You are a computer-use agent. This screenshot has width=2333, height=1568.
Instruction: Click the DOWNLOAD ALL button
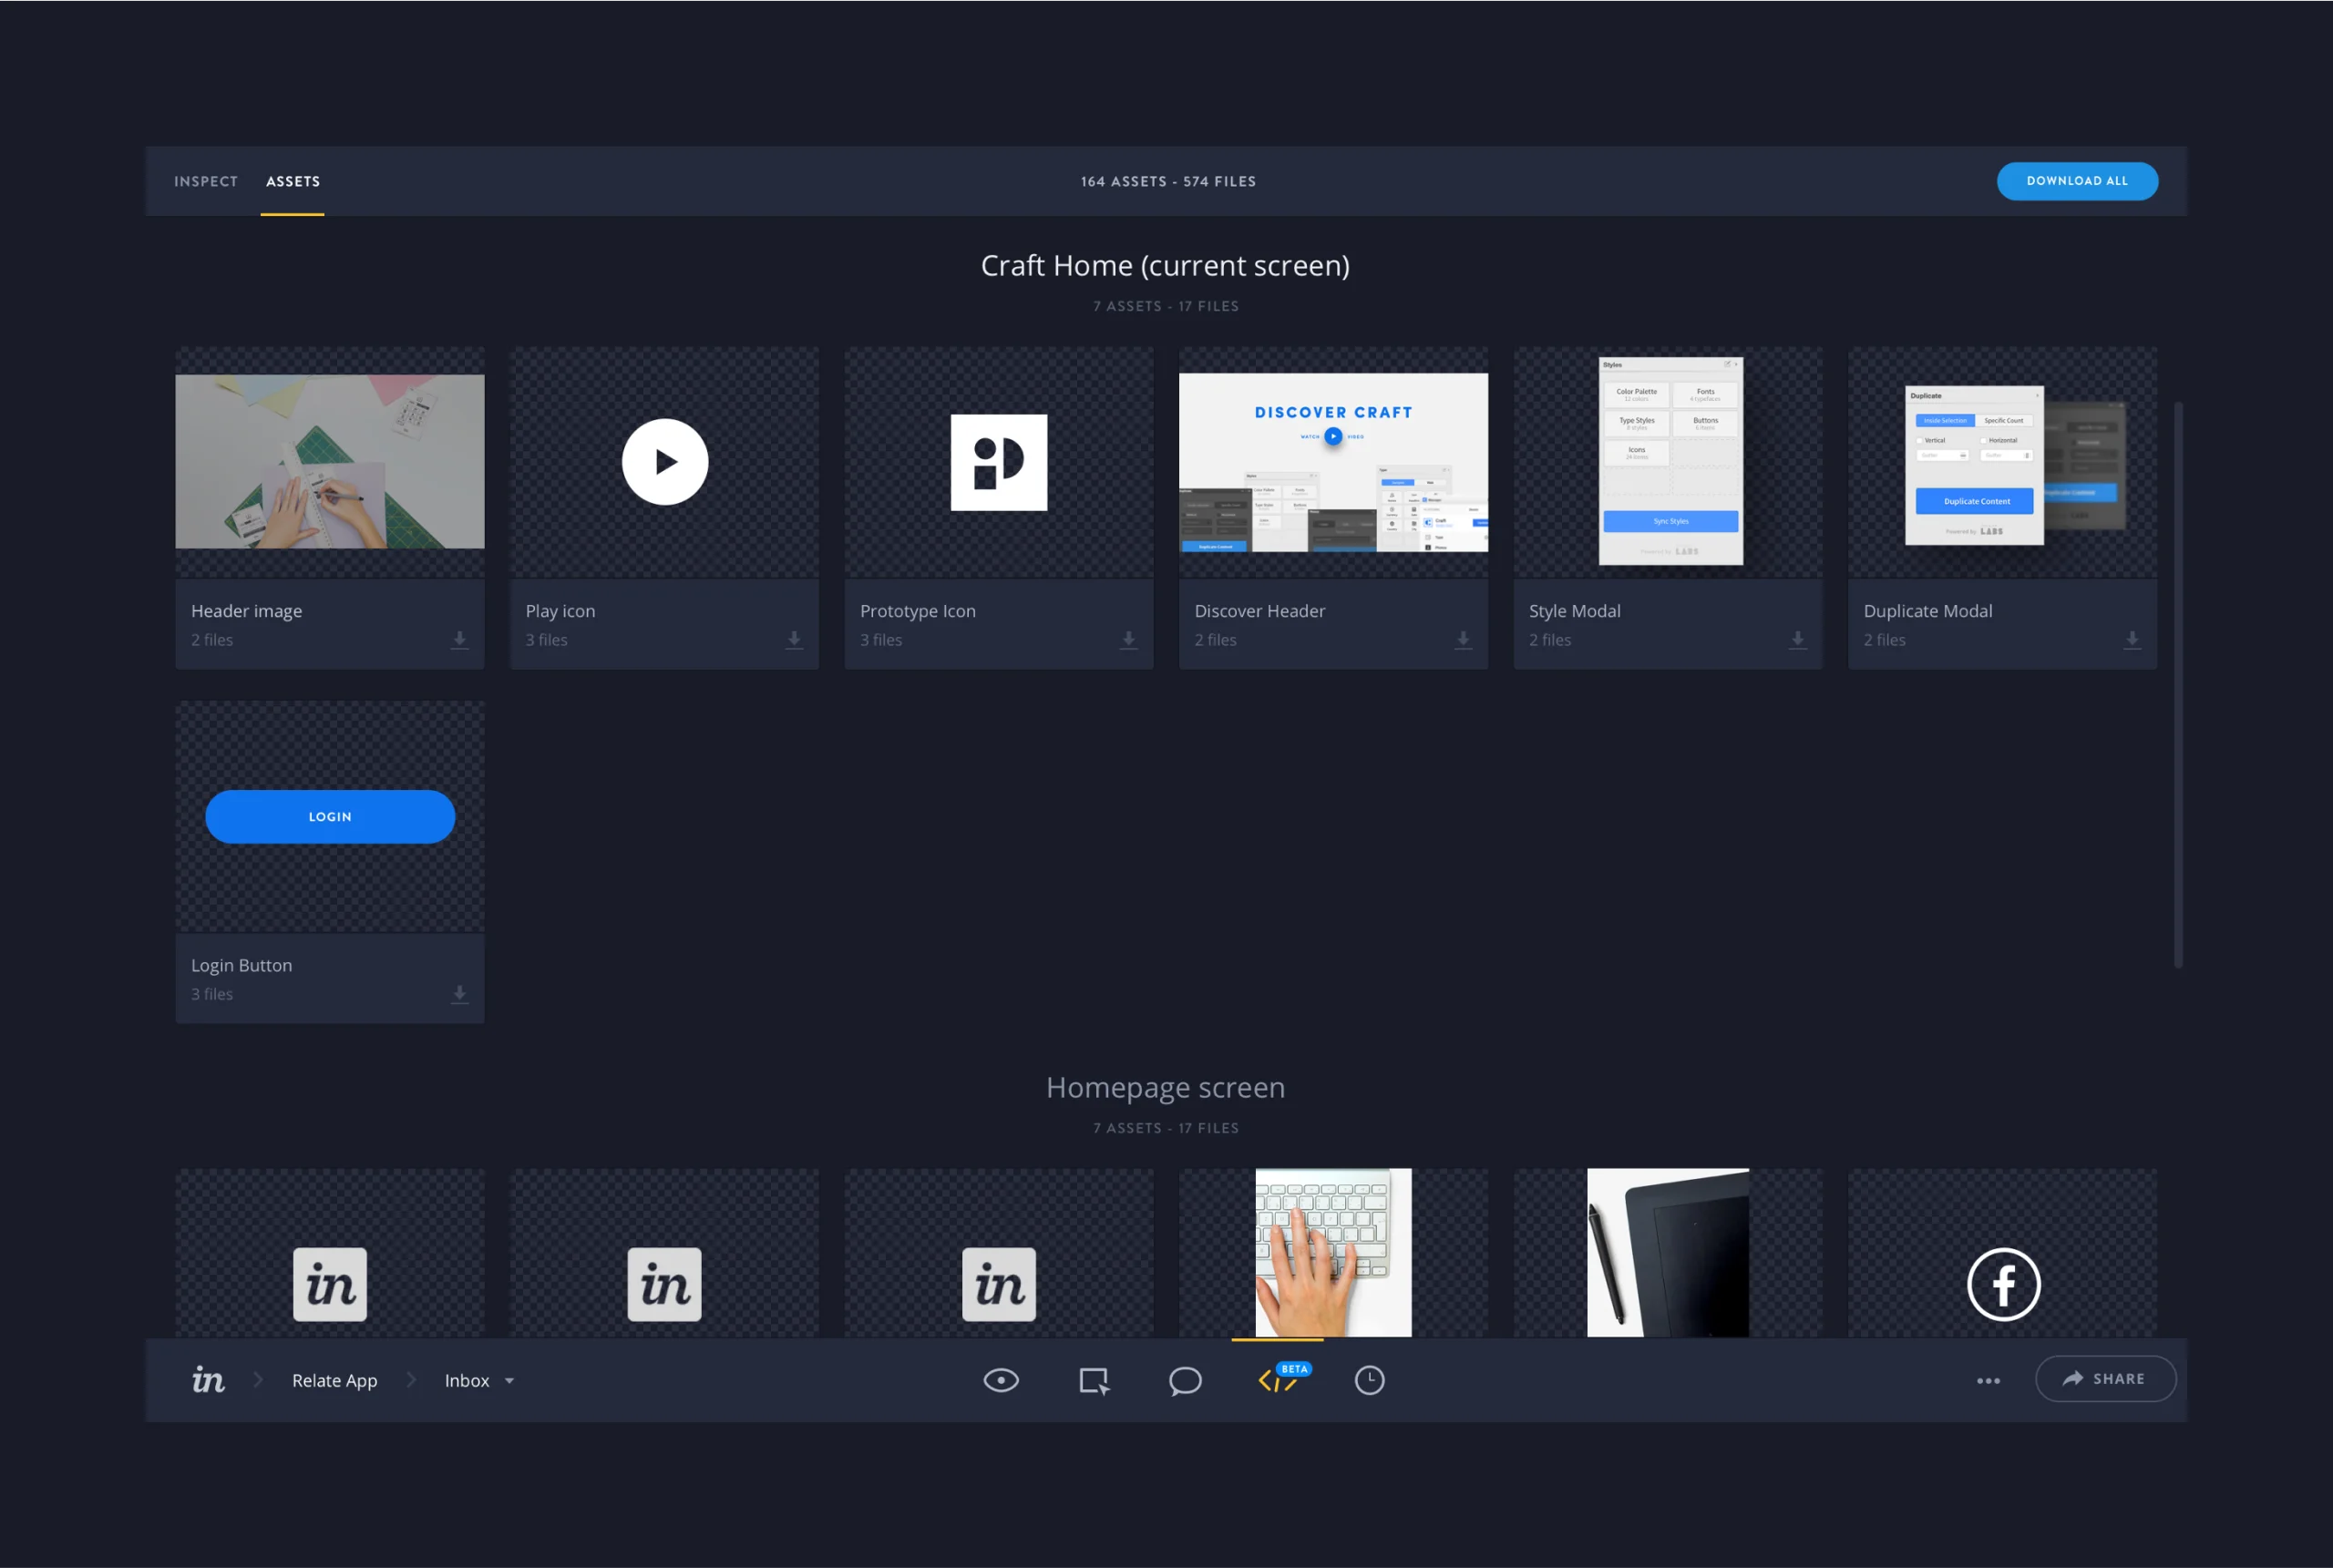[2077, 181]
